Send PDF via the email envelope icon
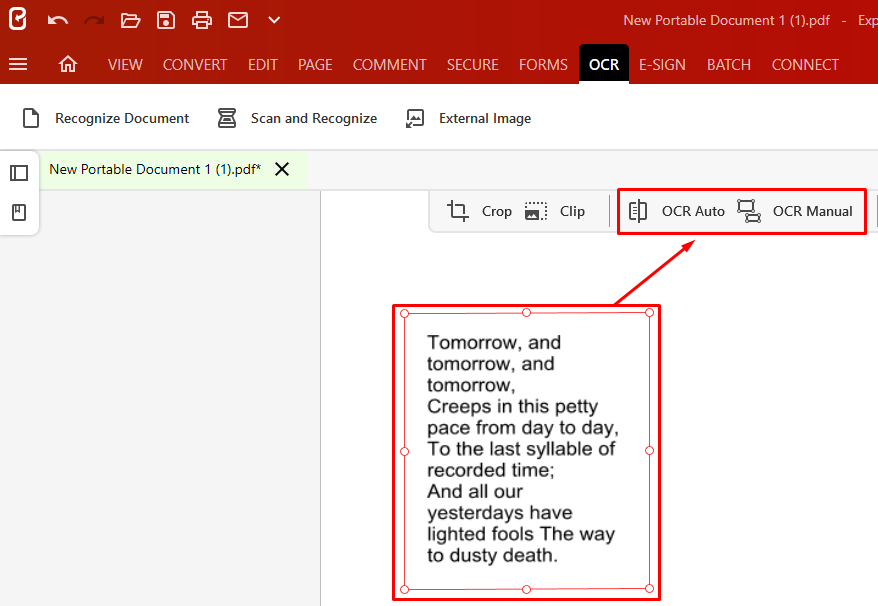 237,20
